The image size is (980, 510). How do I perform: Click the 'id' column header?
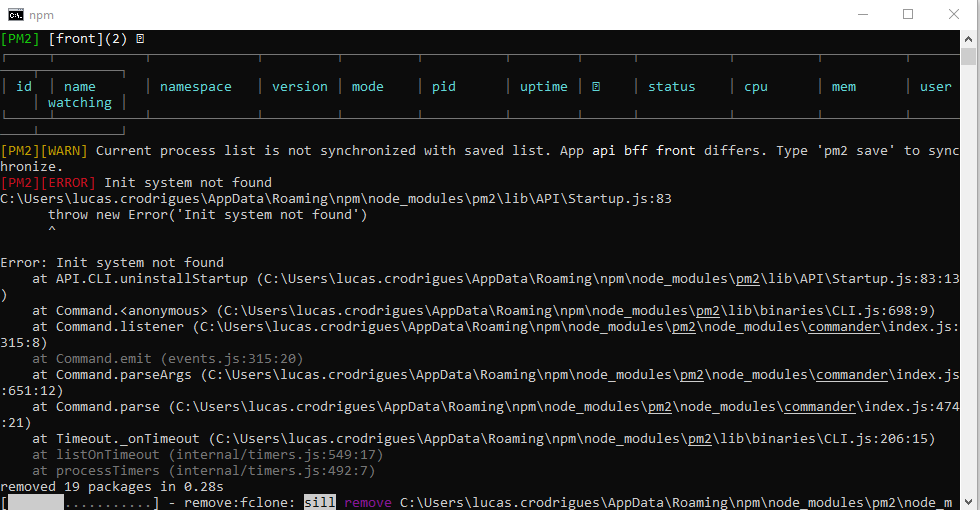click(x=24, y=87)
